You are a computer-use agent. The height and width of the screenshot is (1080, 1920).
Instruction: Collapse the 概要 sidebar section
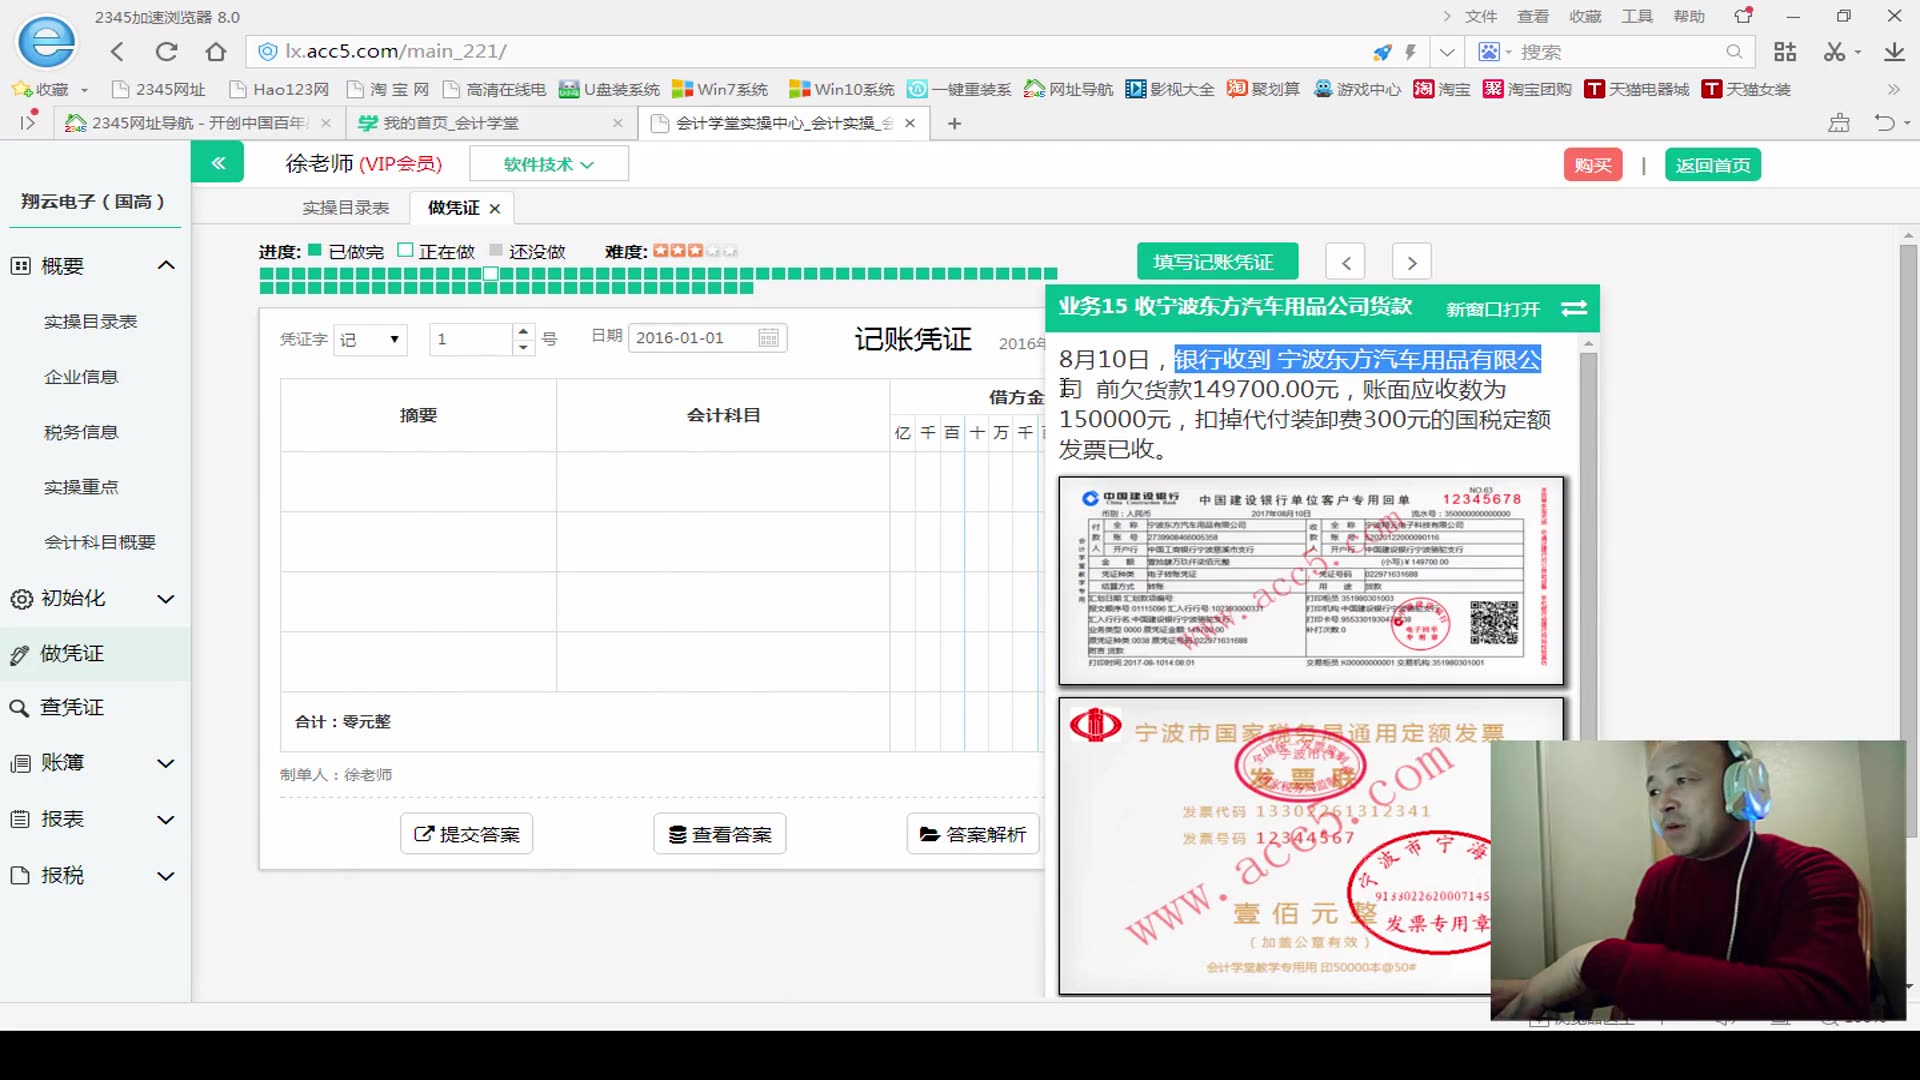165,264
